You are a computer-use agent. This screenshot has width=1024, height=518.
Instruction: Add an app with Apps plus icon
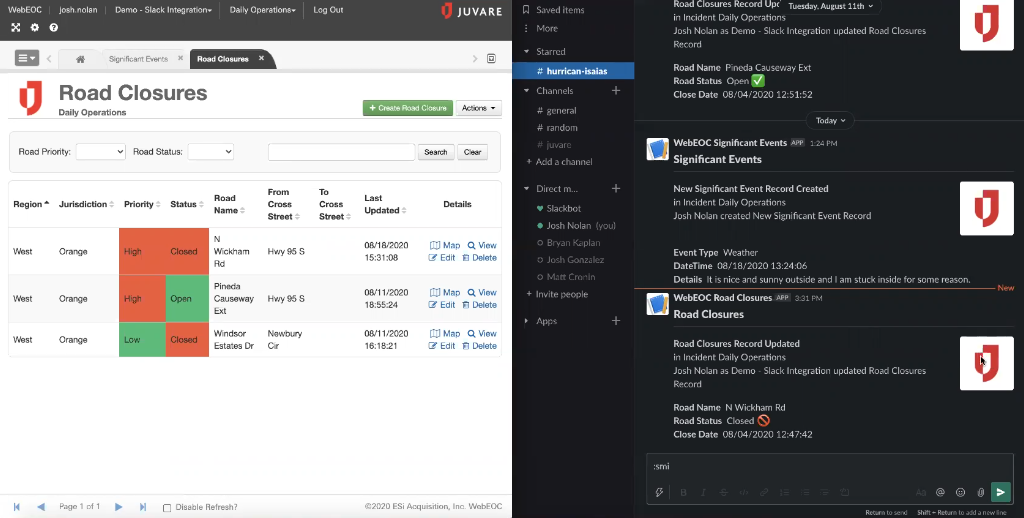coord(616,321)
